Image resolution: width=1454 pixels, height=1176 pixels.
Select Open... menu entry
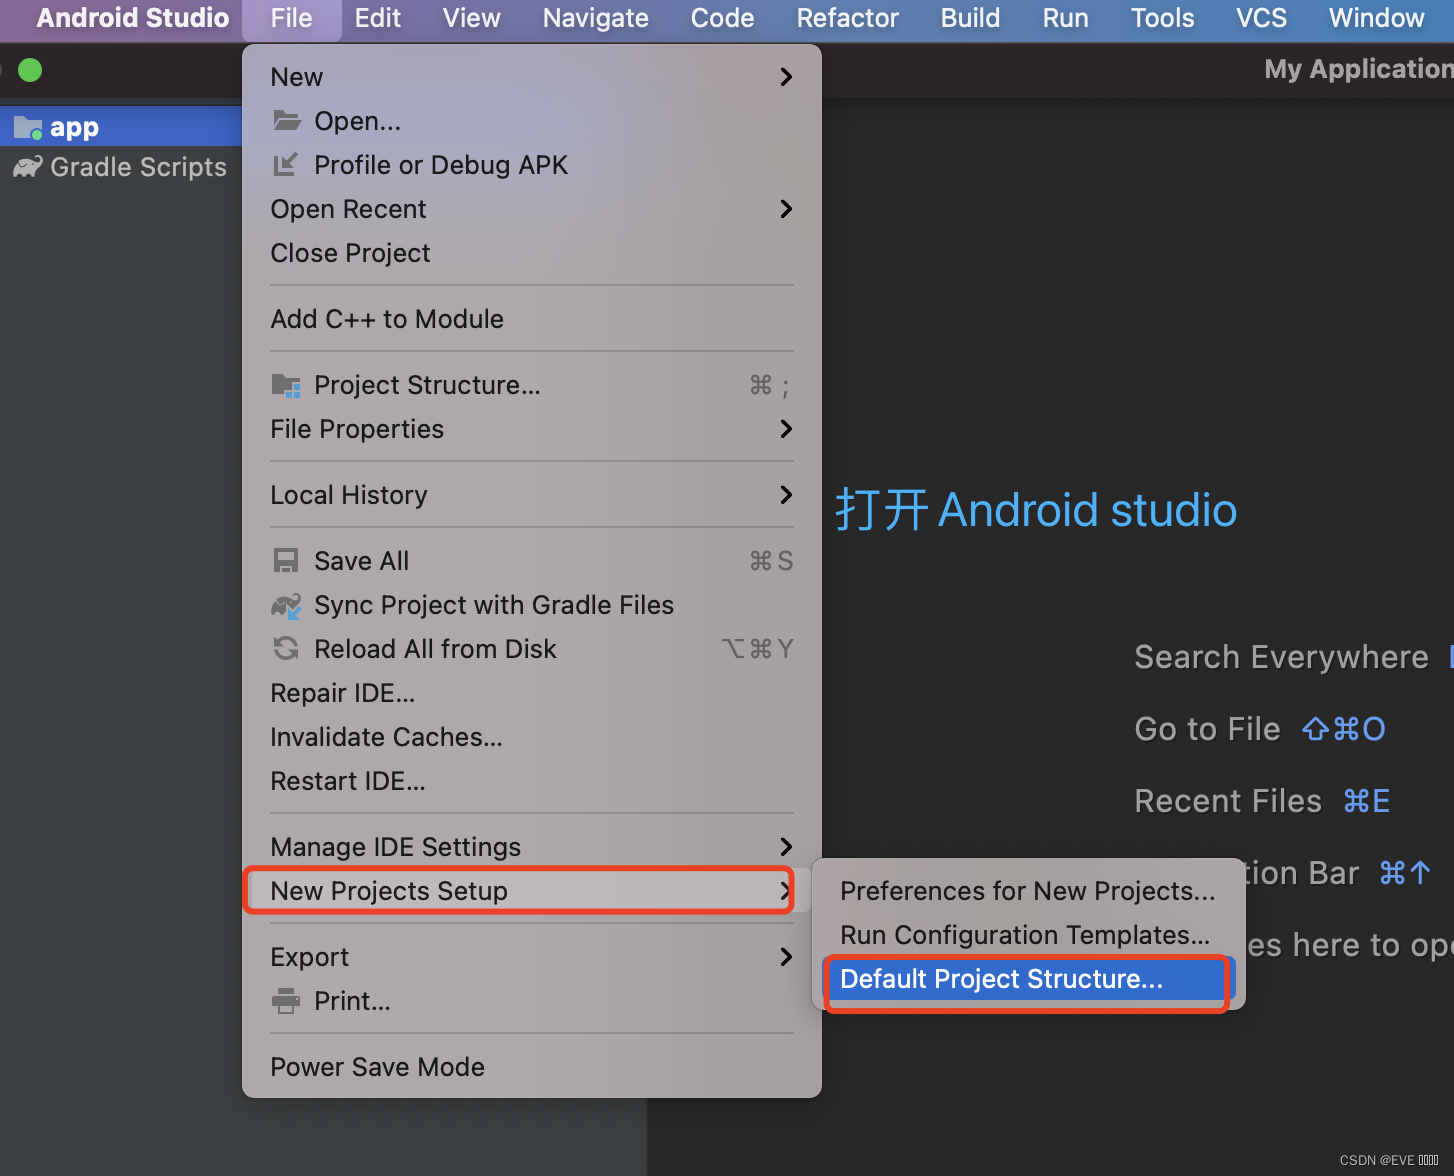point(532,121)
